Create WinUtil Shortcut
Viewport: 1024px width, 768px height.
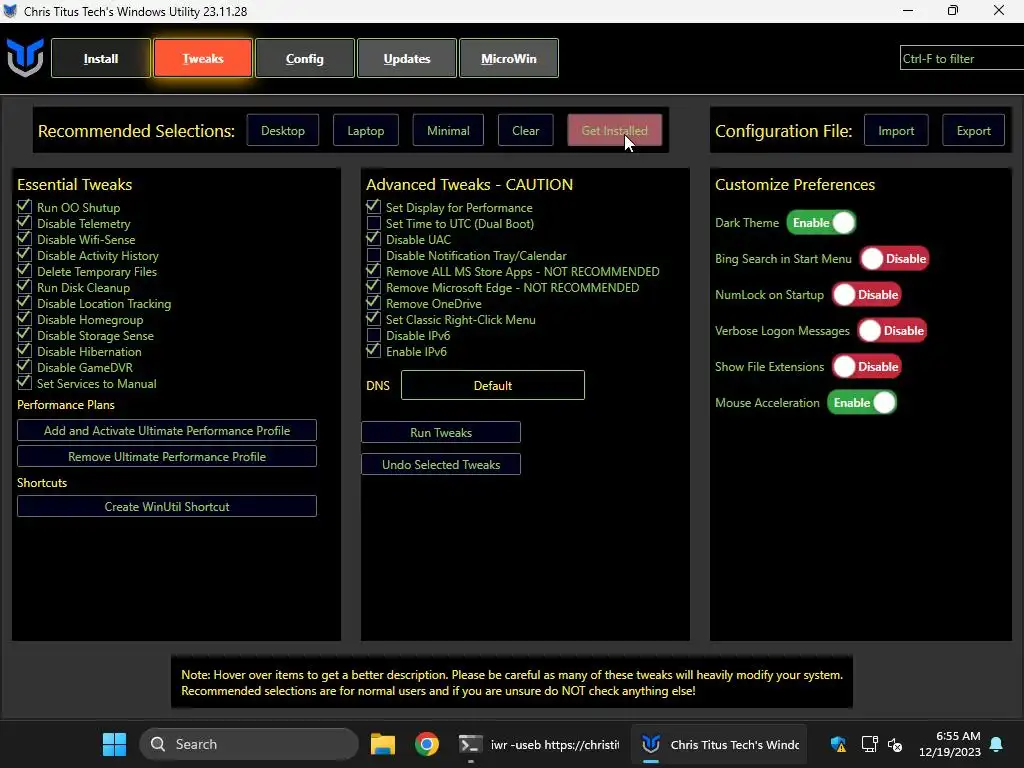pyautogui.click(x=167, y=506)
